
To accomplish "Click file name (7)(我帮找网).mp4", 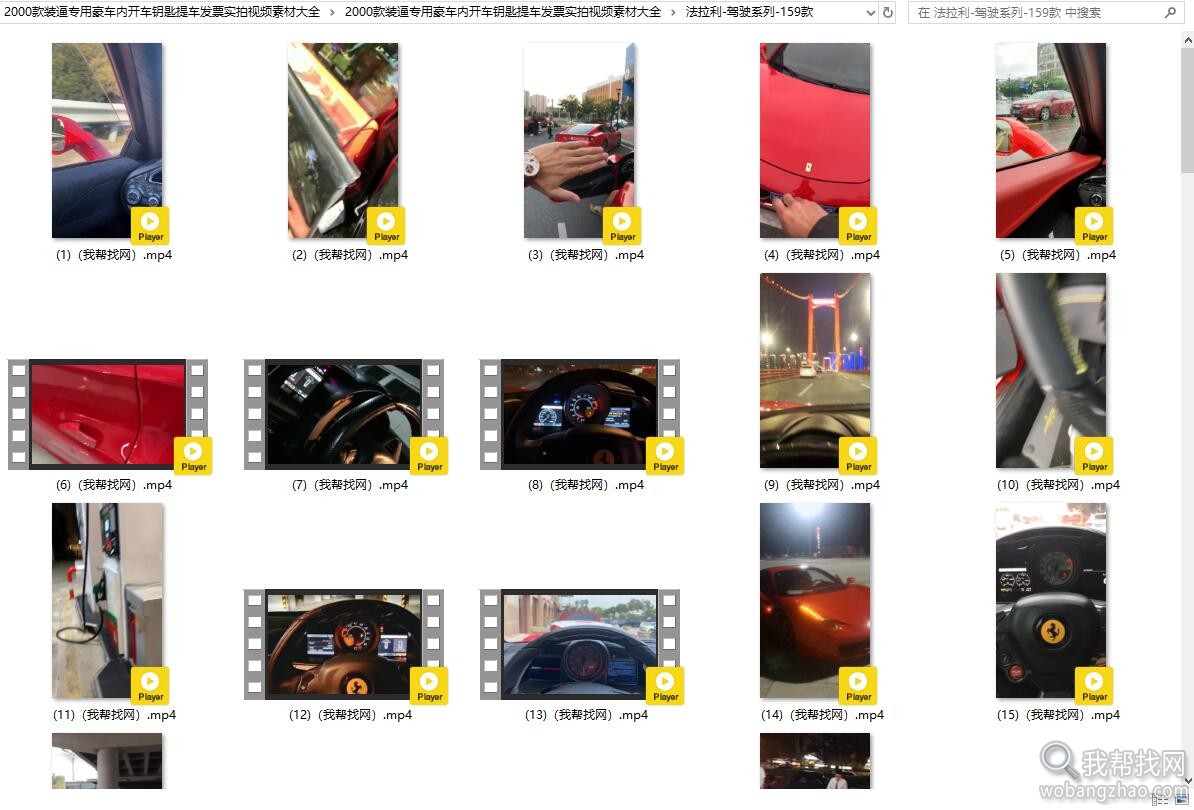I will tap(350, 485).
